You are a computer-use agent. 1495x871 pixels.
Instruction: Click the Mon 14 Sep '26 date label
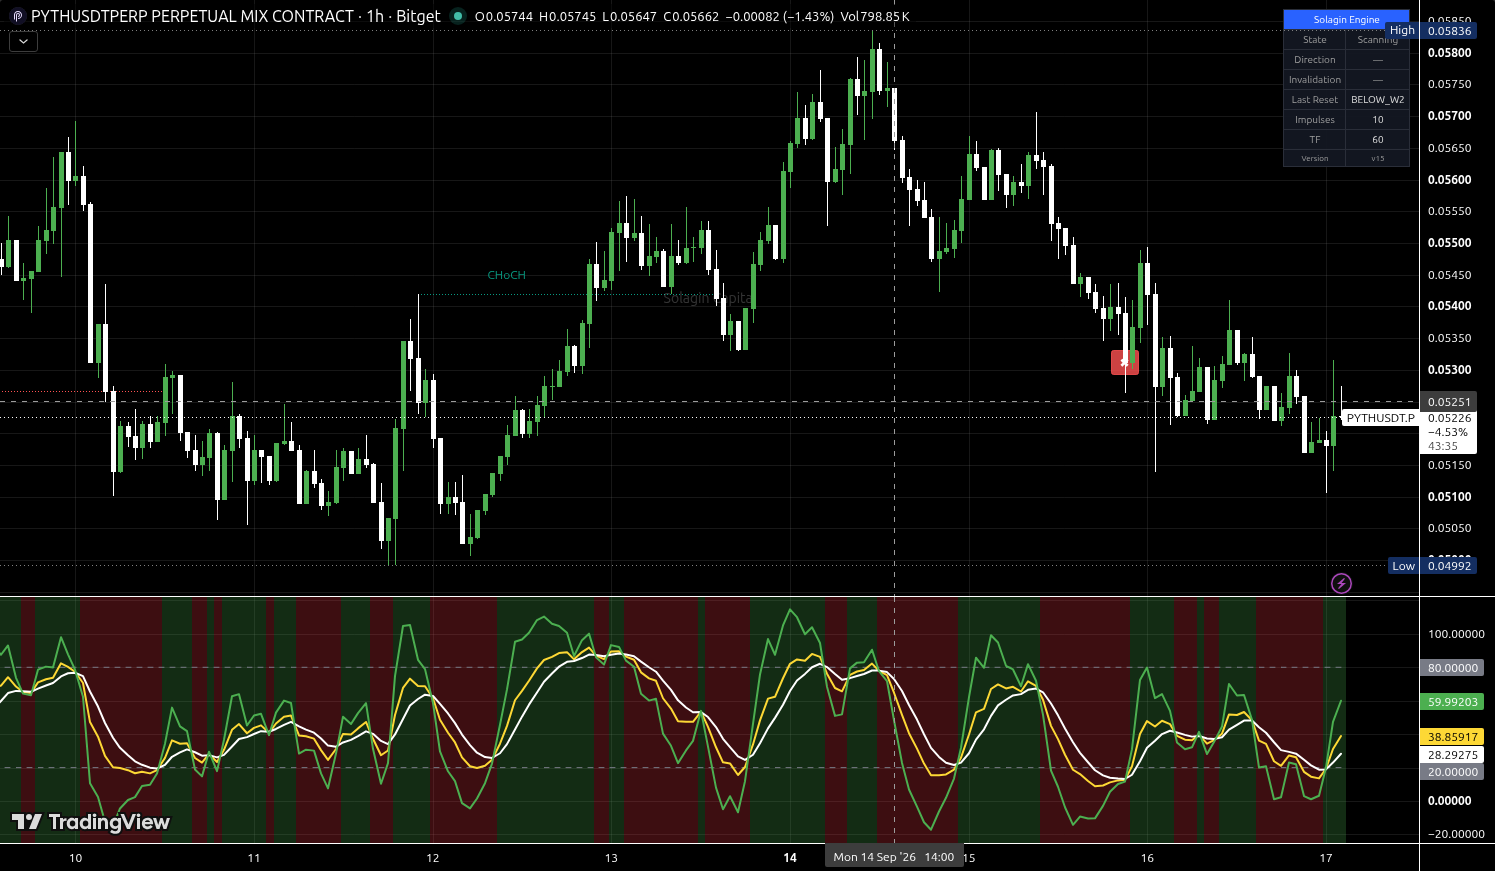point(893,857)
